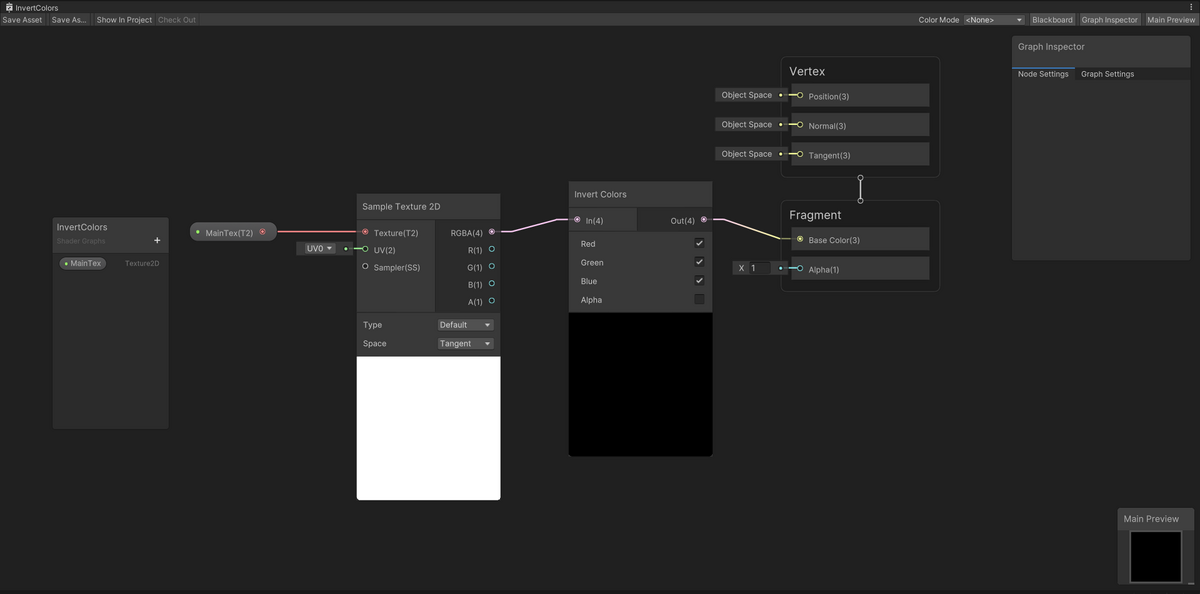
Task: Select the MainTex property in Blackboard
Action: 82,263
